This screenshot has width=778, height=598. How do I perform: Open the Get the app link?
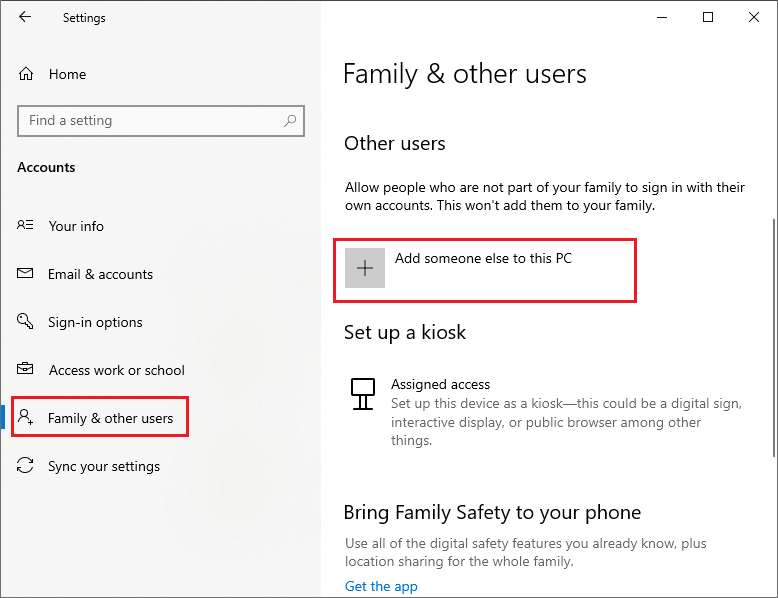(x=381, y=587)
